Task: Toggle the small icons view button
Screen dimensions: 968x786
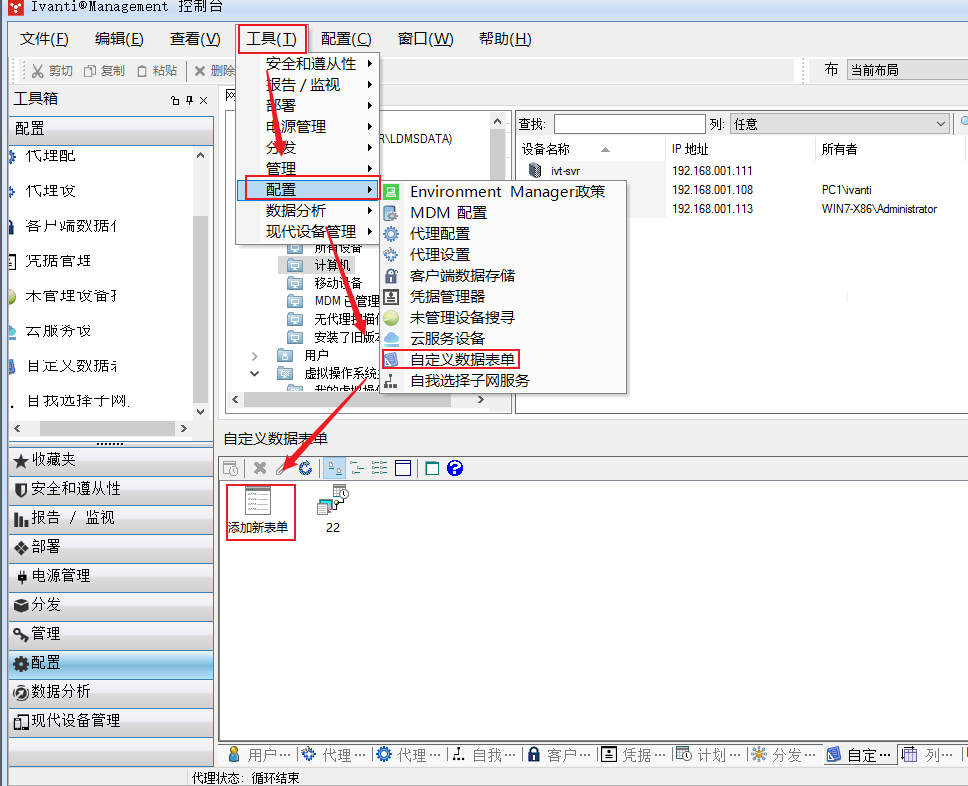Action: click(356, 468)
